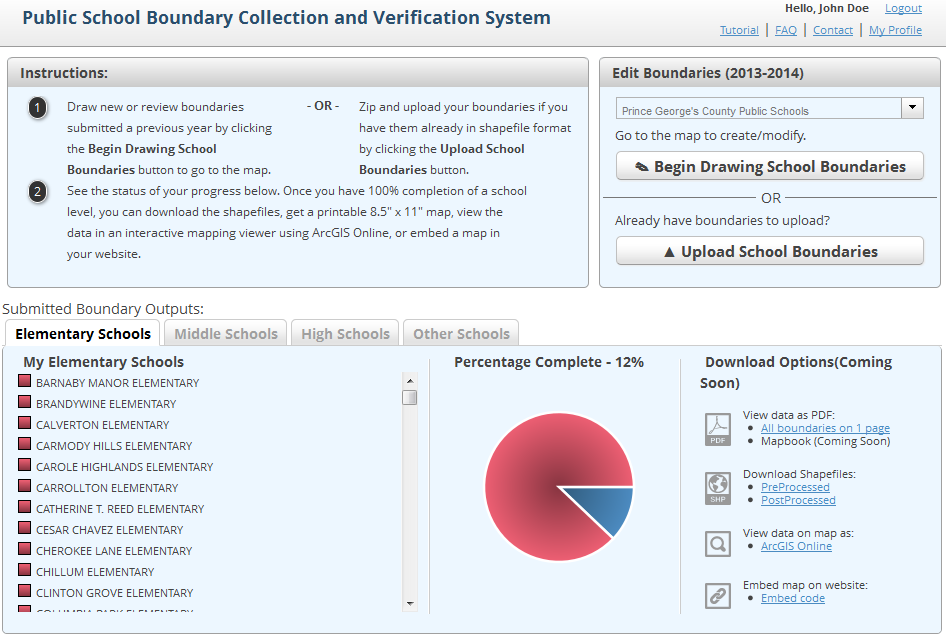Select BARNABY MANOR ELEMENTARY in list

click(117, 383)
